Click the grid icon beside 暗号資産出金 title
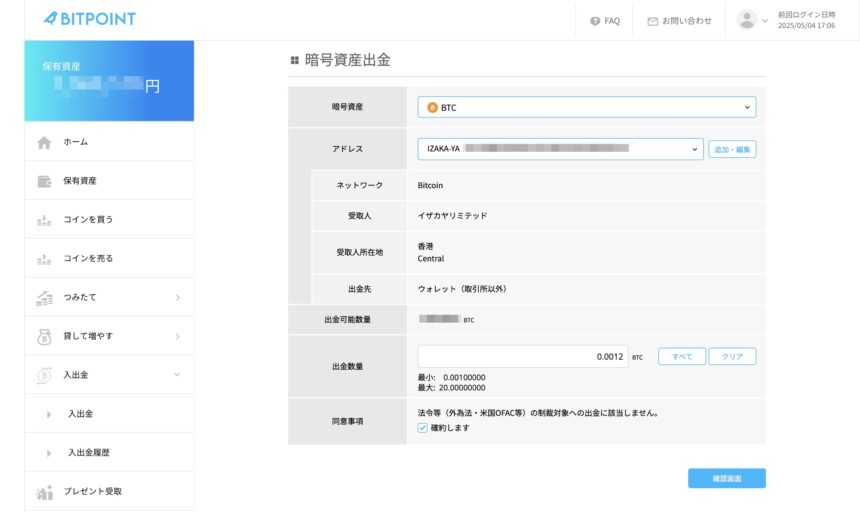 click(x=295, y=60)
